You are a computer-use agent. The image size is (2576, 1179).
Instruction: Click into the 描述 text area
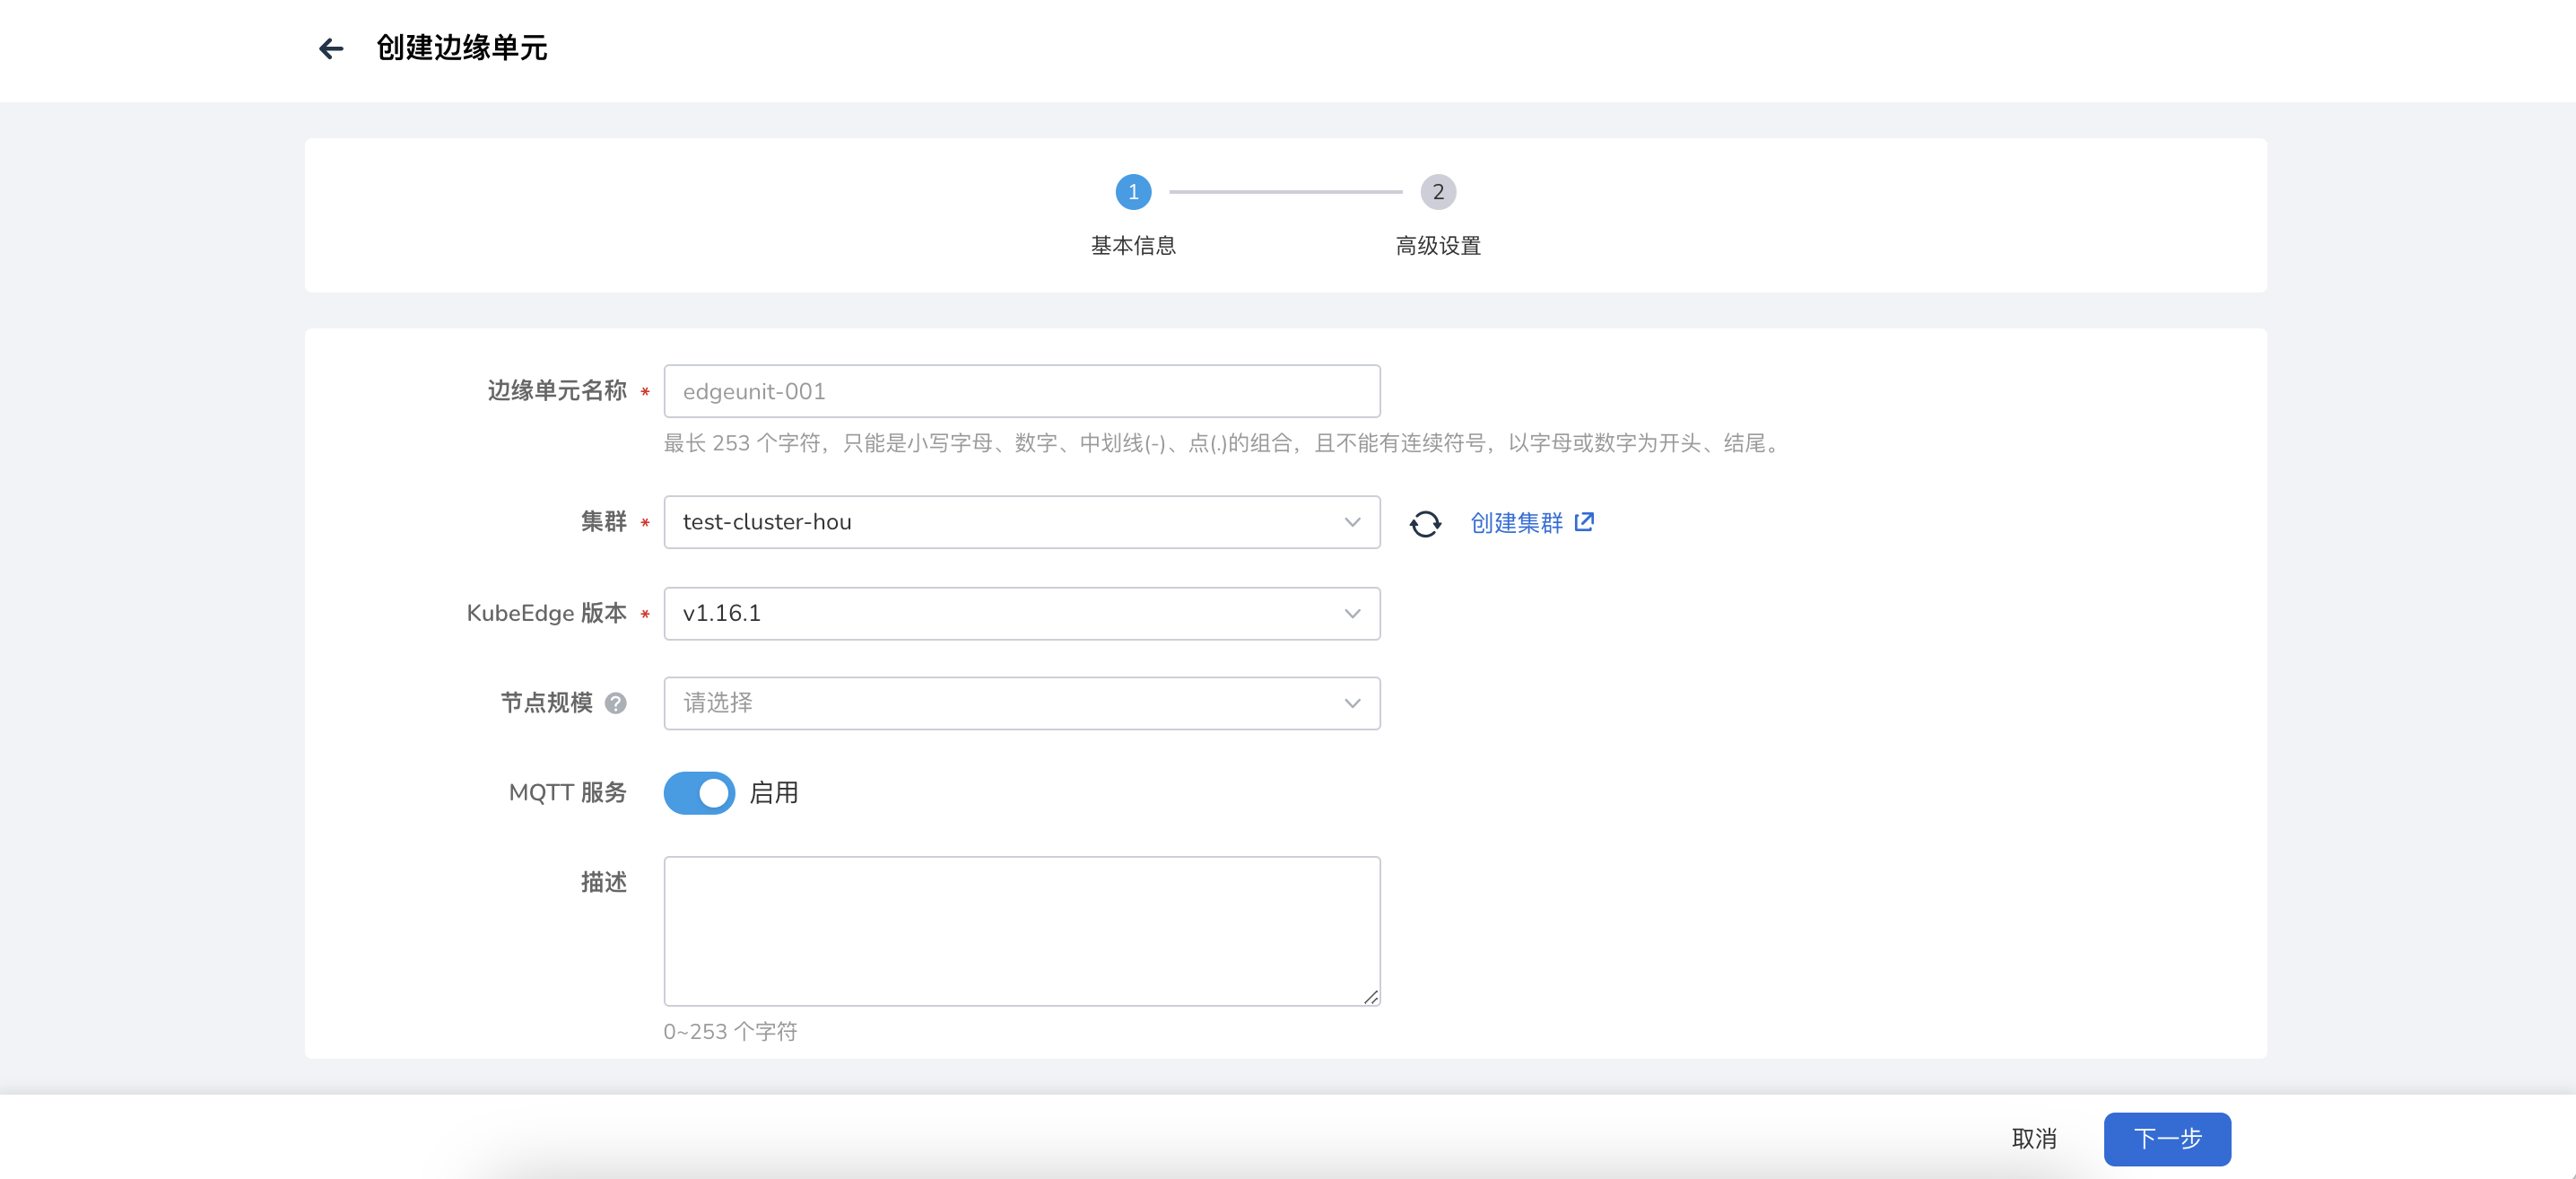1020,930
